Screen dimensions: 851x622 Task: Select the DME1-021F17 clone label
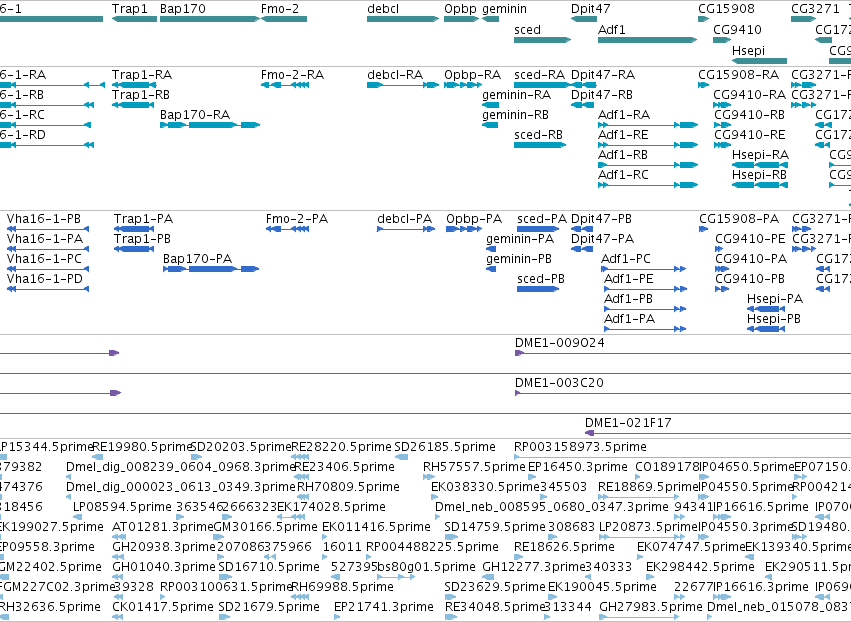628,423
